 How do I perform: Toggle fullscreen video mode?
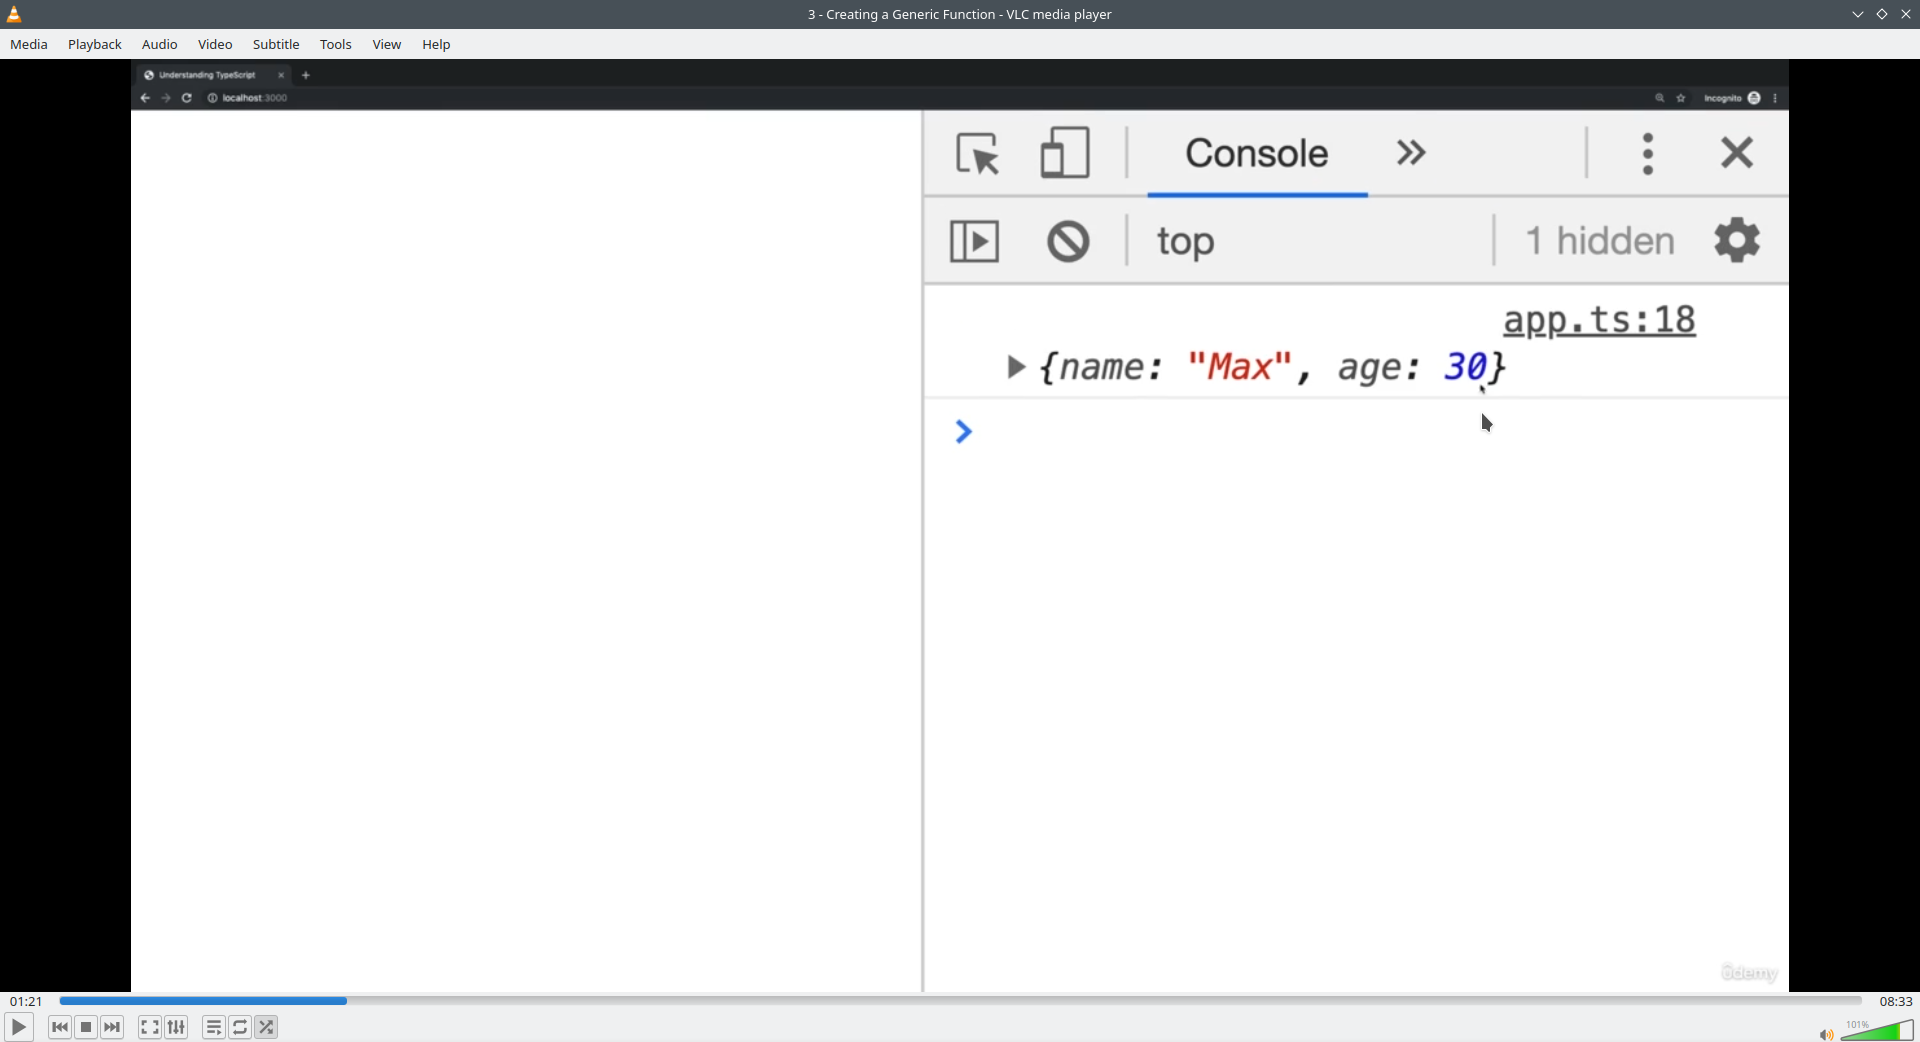point(150,1027)
